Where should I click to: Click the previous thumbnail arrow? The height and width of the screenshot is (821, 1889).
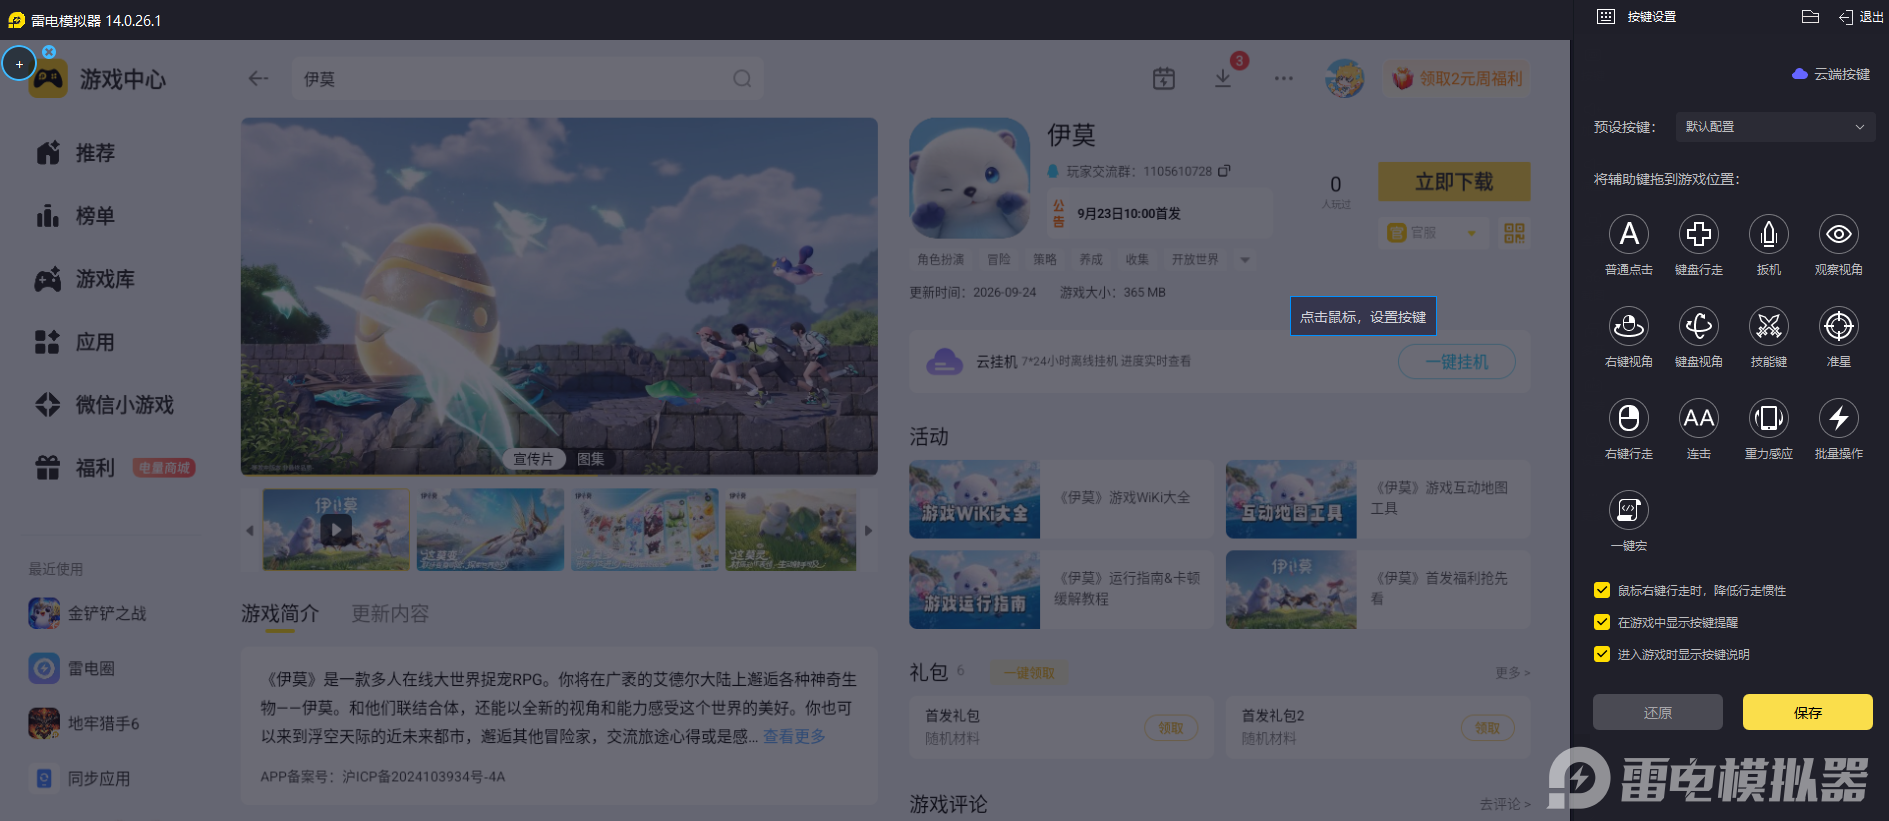pos(250,530)
